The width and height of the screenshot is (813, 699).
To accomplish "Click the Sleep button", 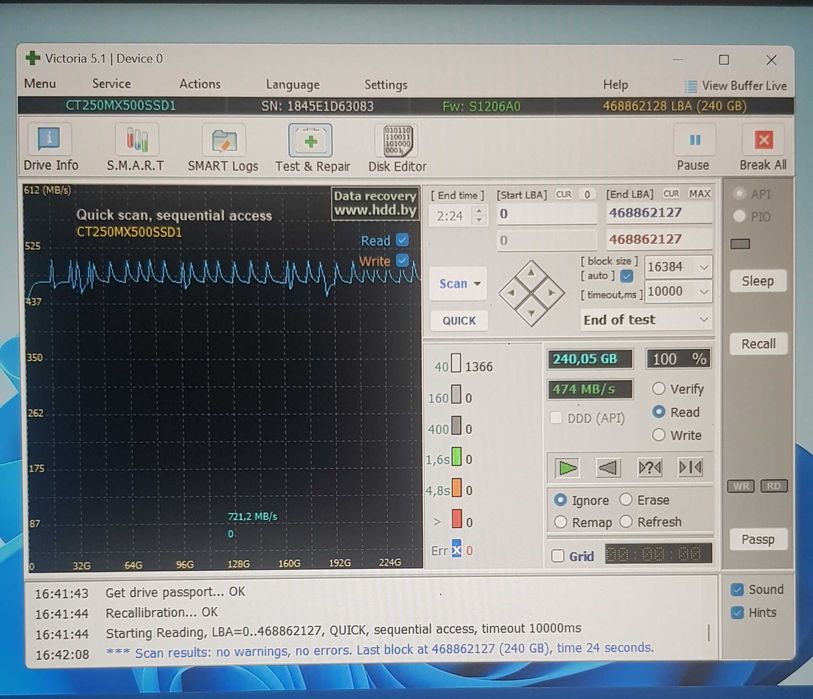I will (x=758, y=281).
